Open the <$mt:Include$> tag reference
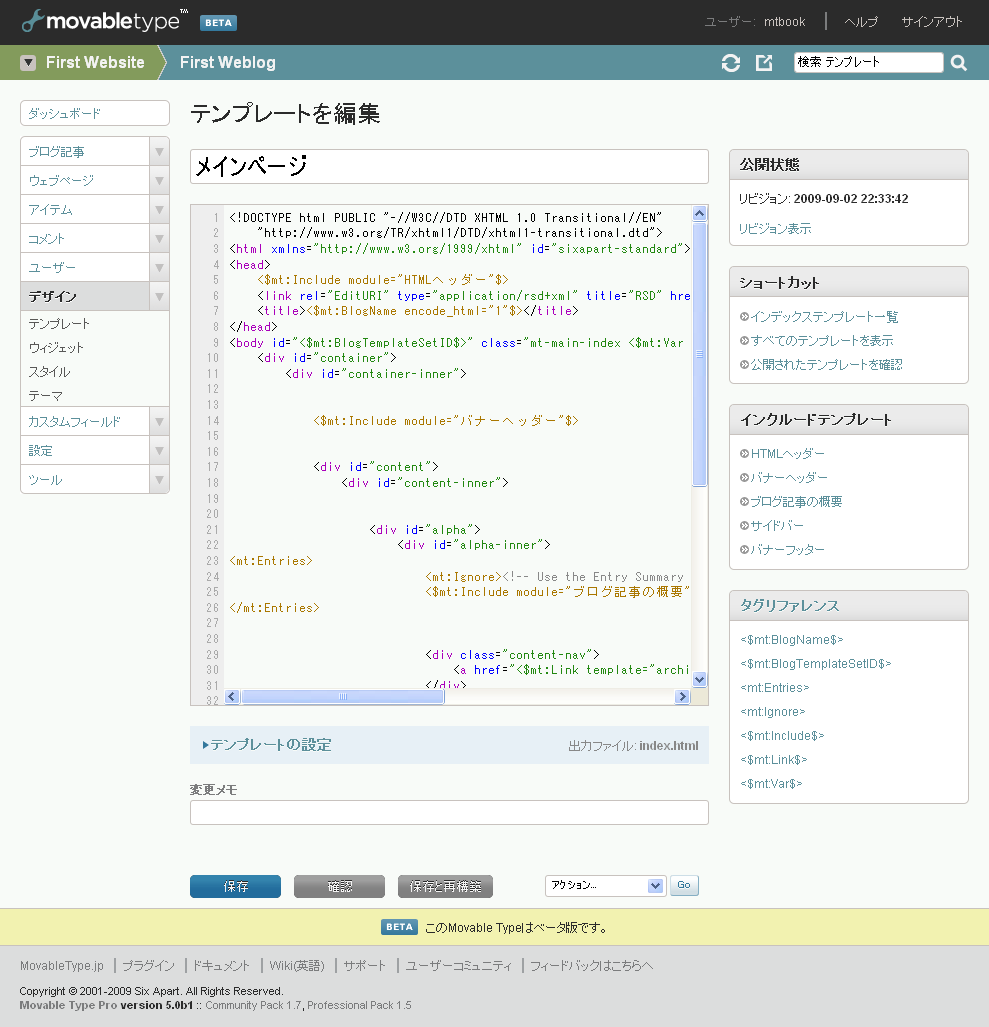989x1027 pixels. (782, 736)
